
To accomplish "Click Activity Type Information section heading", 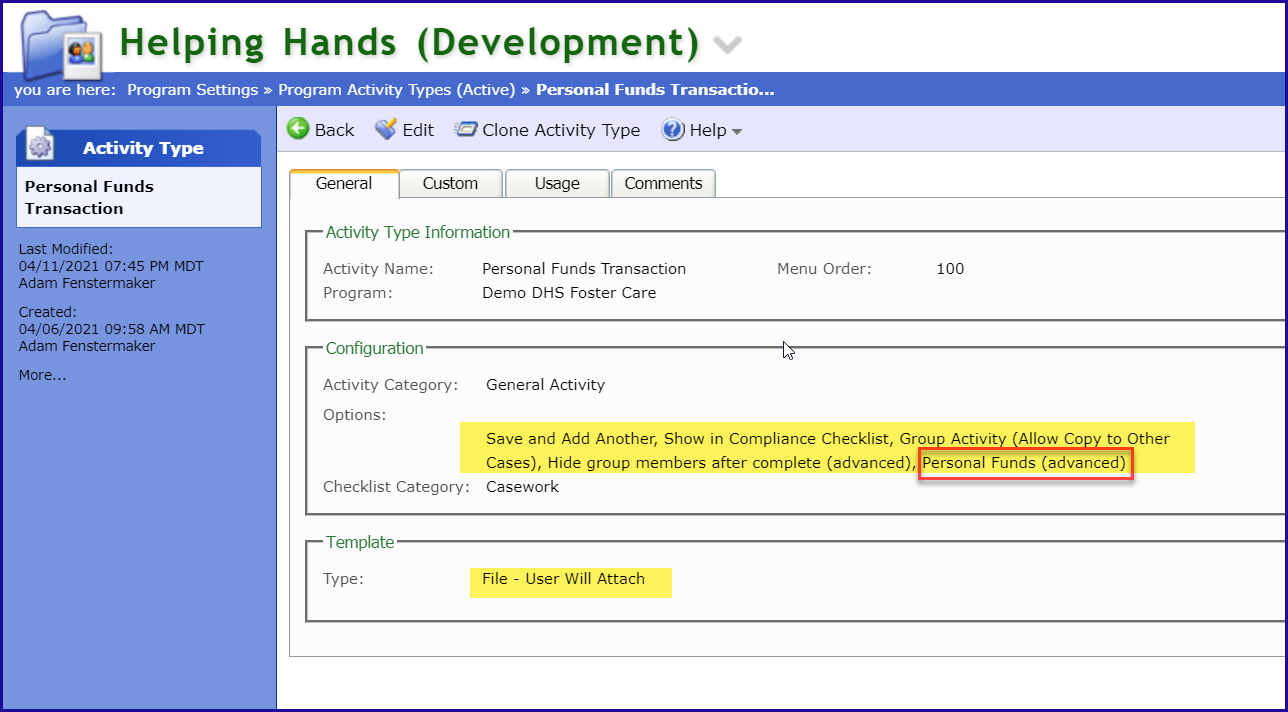I will [418, 232].
